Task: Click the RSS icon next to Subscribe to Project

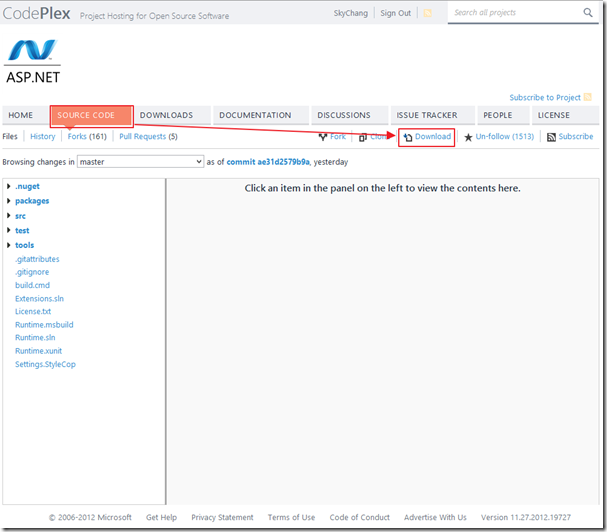Action: 587,97
